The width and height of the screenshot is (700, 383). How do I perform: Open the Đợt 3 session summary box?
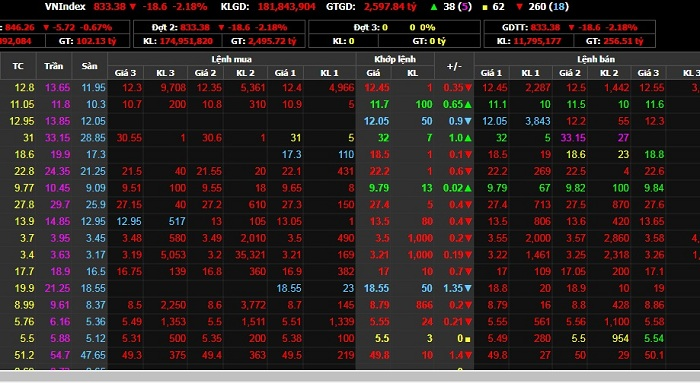(394, 34)
